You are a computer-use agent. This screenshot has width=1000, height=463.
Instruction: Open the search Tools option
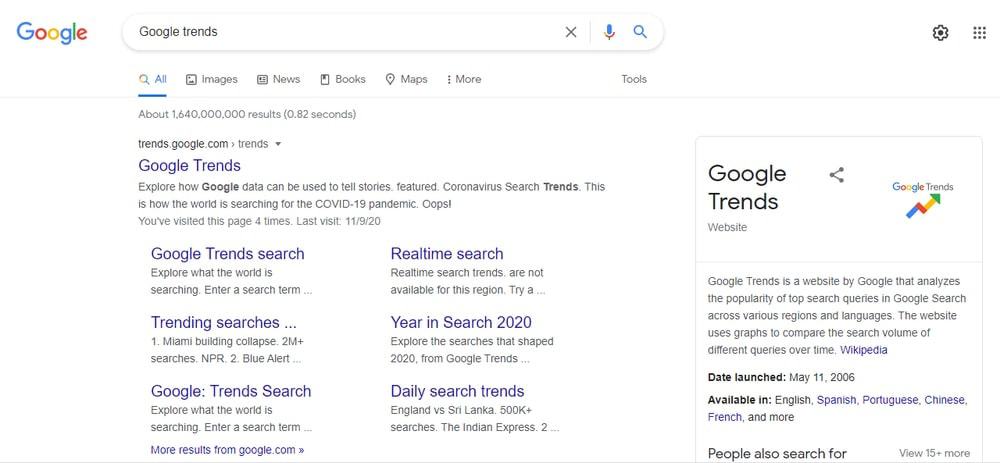click(634, 79)
